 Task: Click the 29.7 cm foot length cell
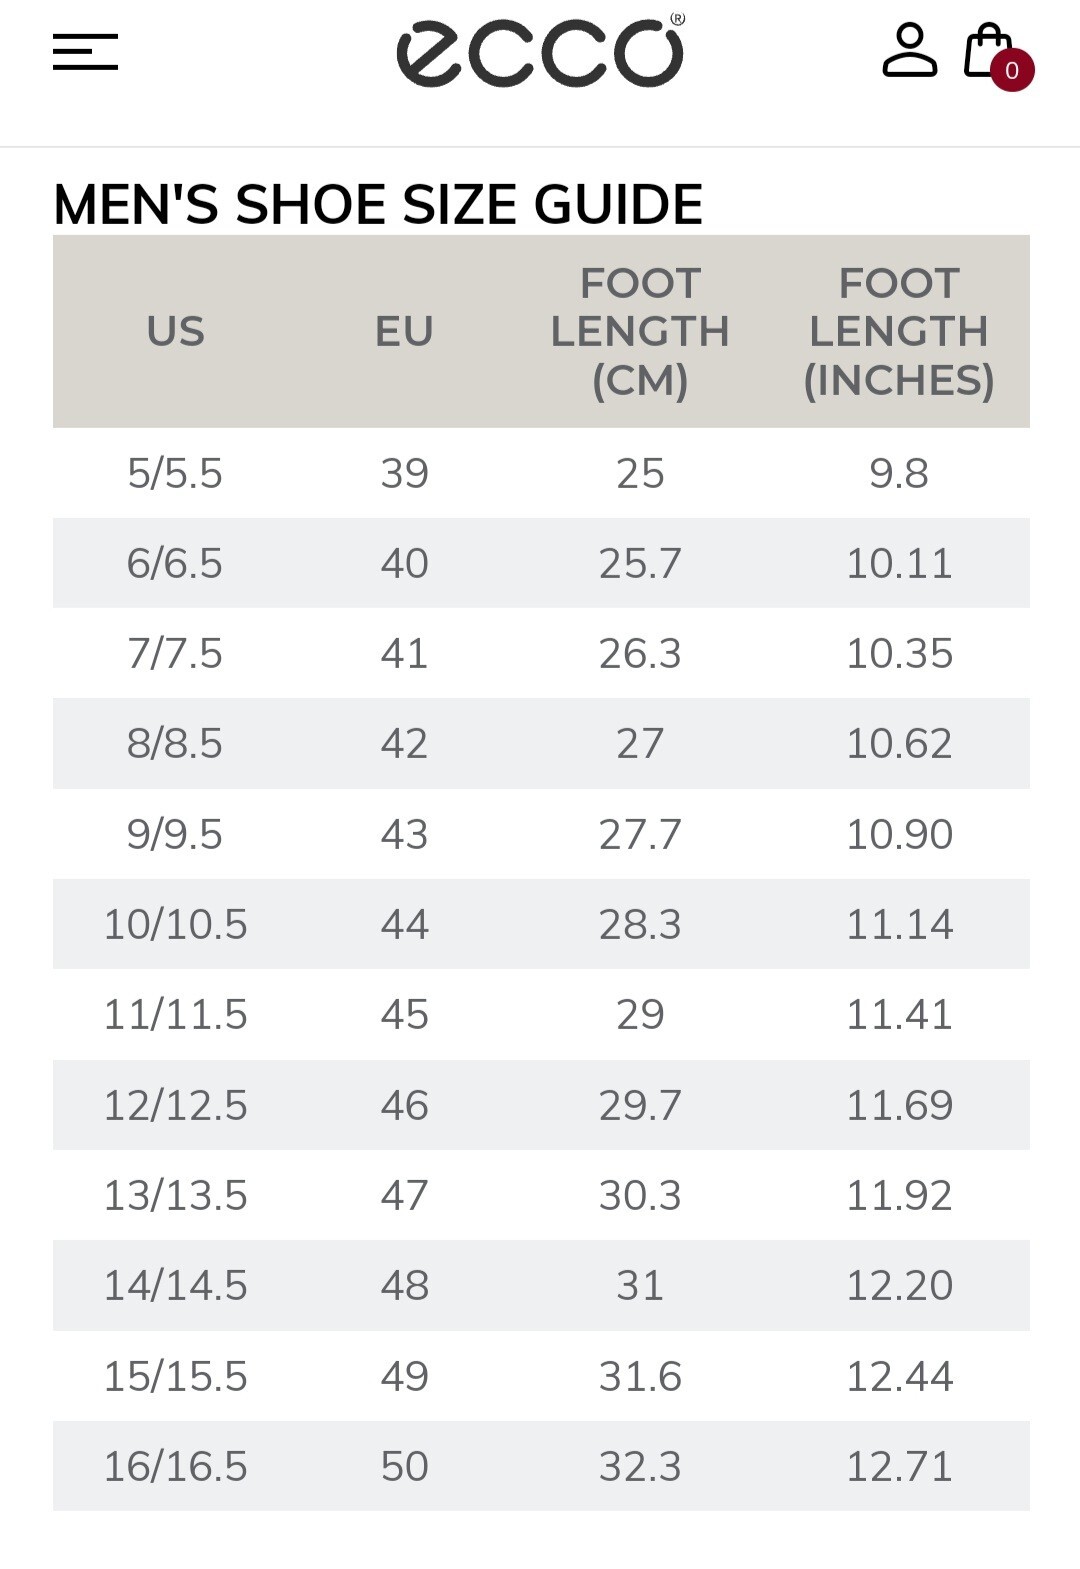coord(640,1105)
